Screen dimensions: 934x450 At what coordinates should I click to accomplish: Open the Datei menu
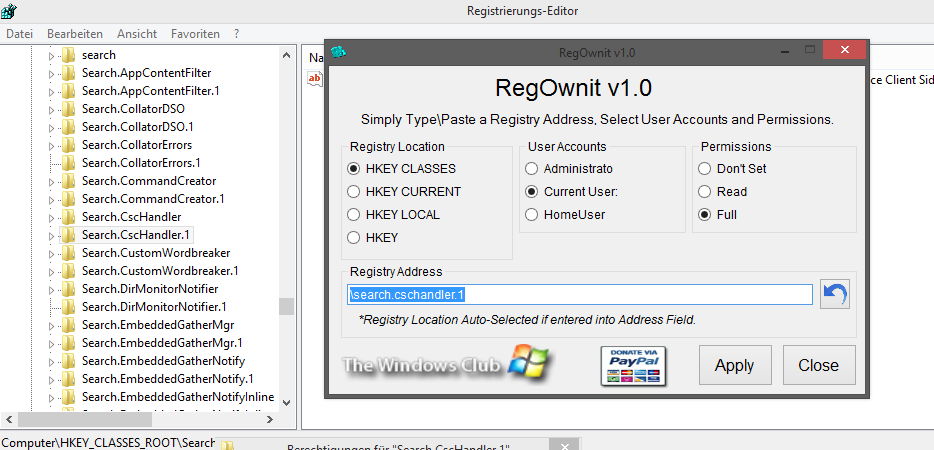(x=19, y=34)
